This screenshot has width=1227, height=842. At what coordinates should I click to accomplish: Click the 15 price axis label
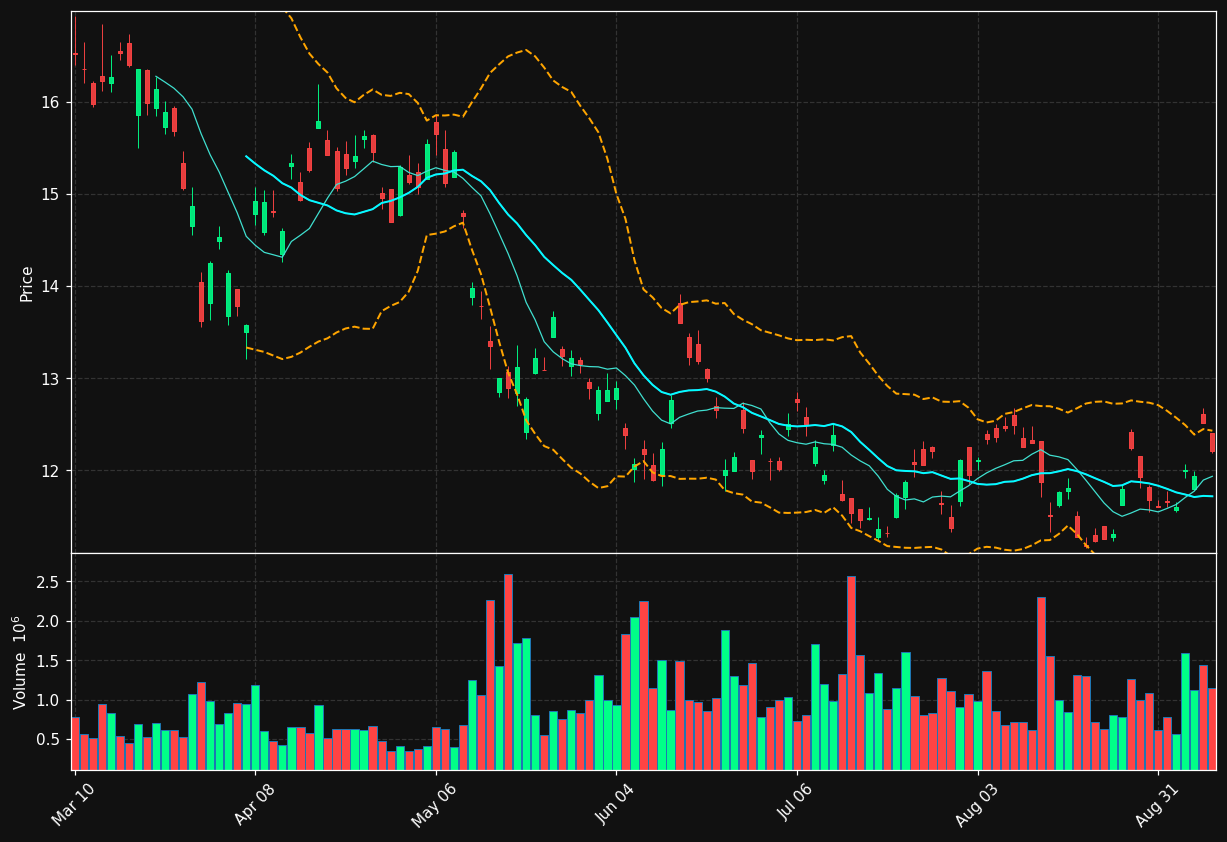[x=50, y=194]
